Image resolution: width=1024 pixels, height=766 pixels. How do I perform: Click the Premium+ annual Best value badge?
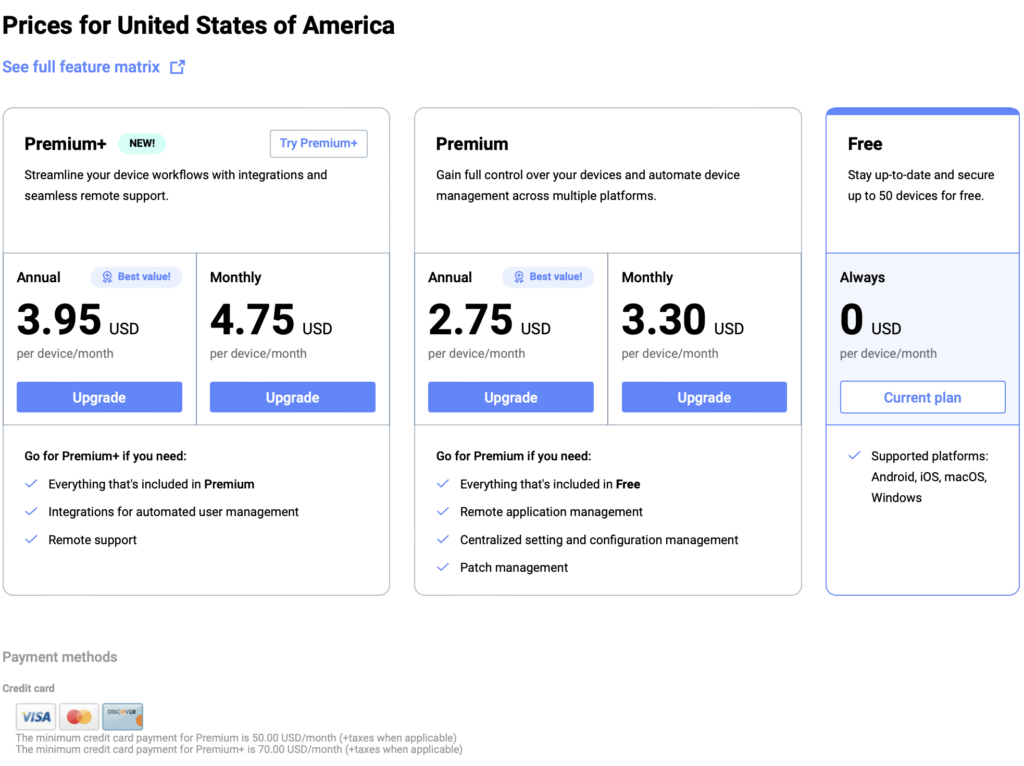pos(137,277)
